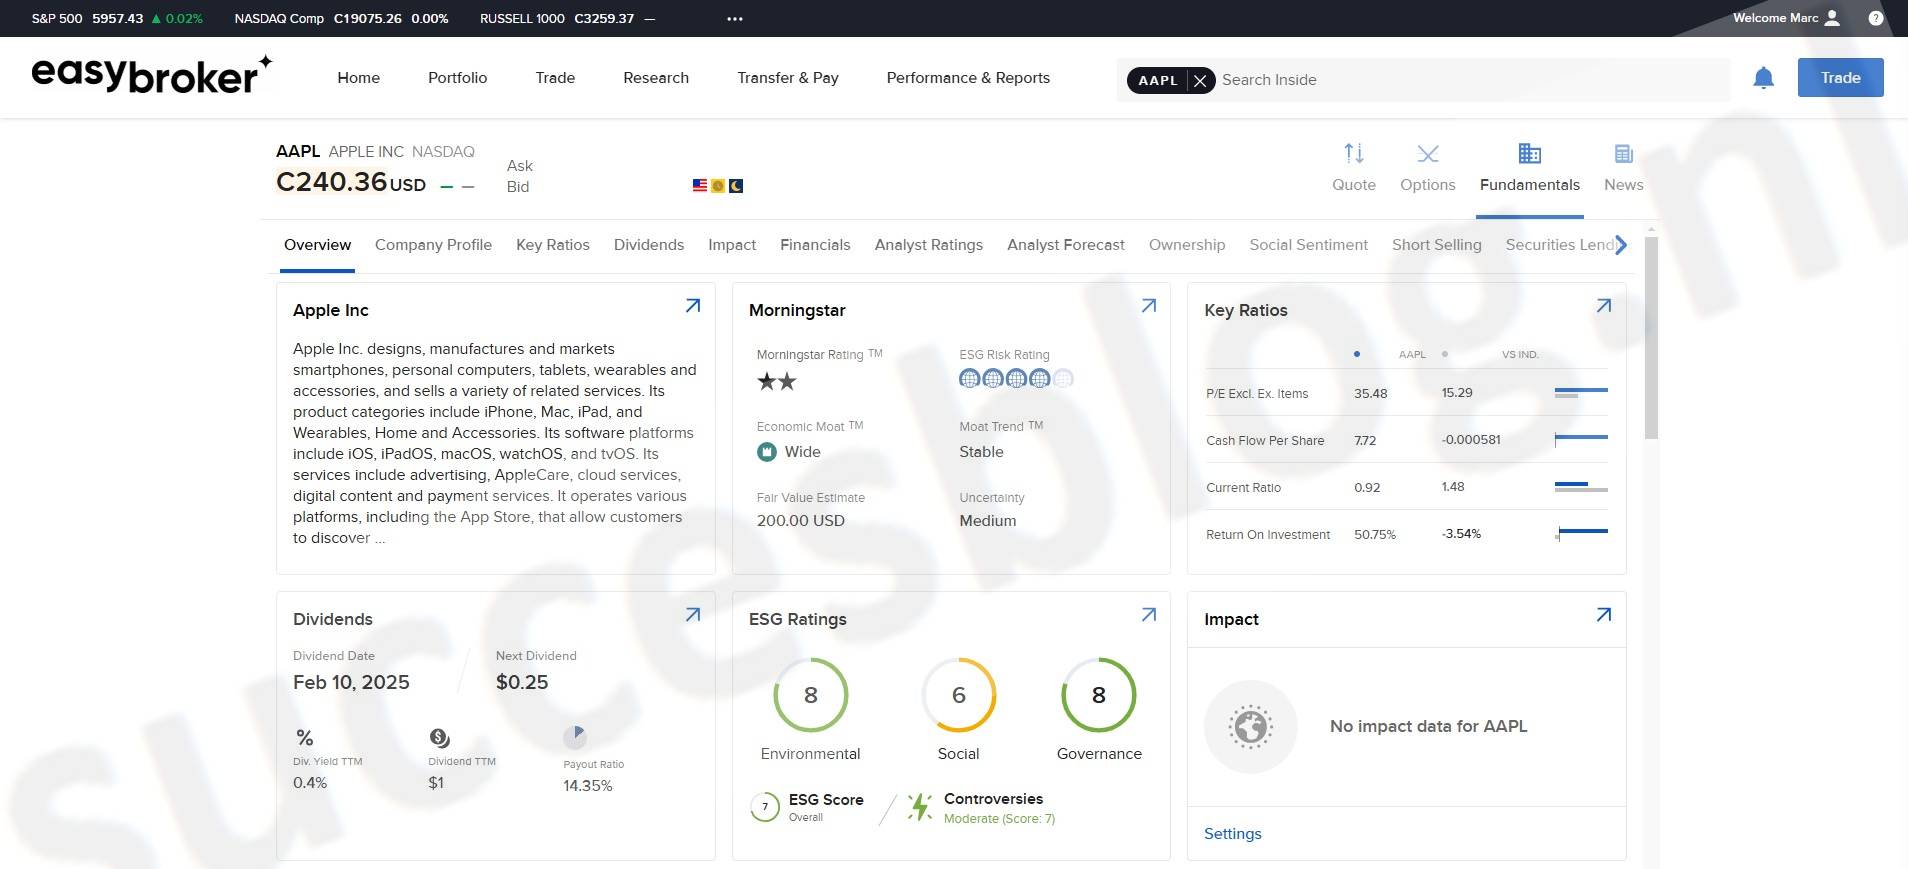
Task: Open the user profile icon
Action: (x=1832, y=18)
